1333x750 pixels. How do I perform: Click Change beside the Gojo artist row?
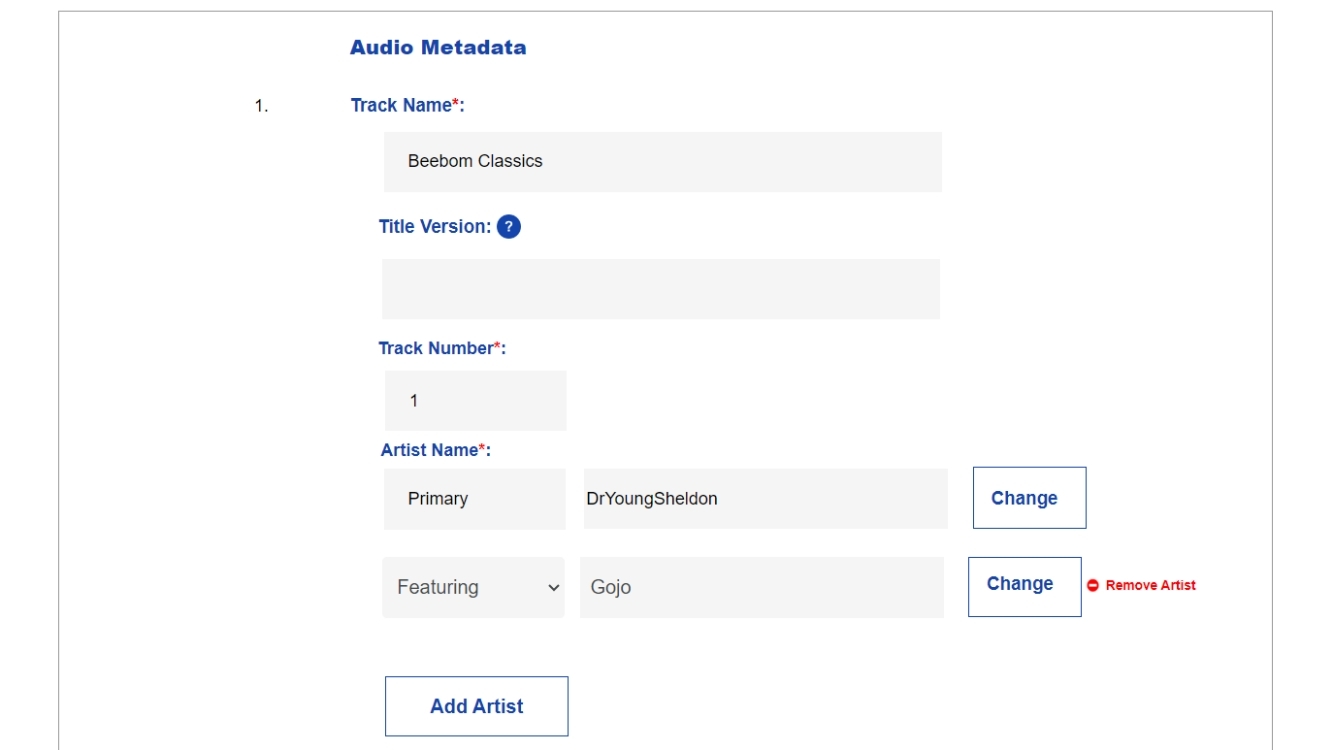click(x=1024, y=584)
